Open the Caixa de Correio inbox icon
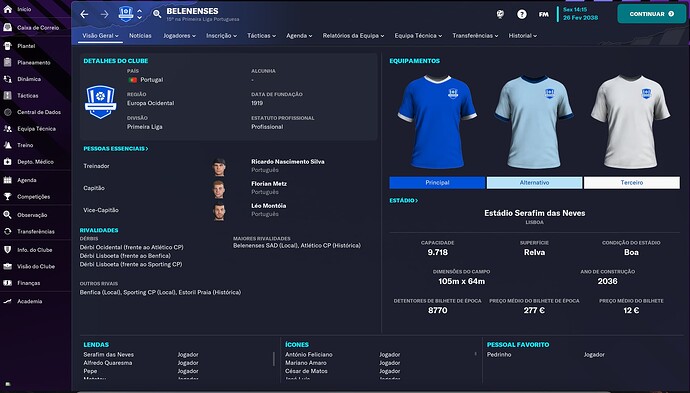This screenshot has width=690, height=393. pos(7,27)
